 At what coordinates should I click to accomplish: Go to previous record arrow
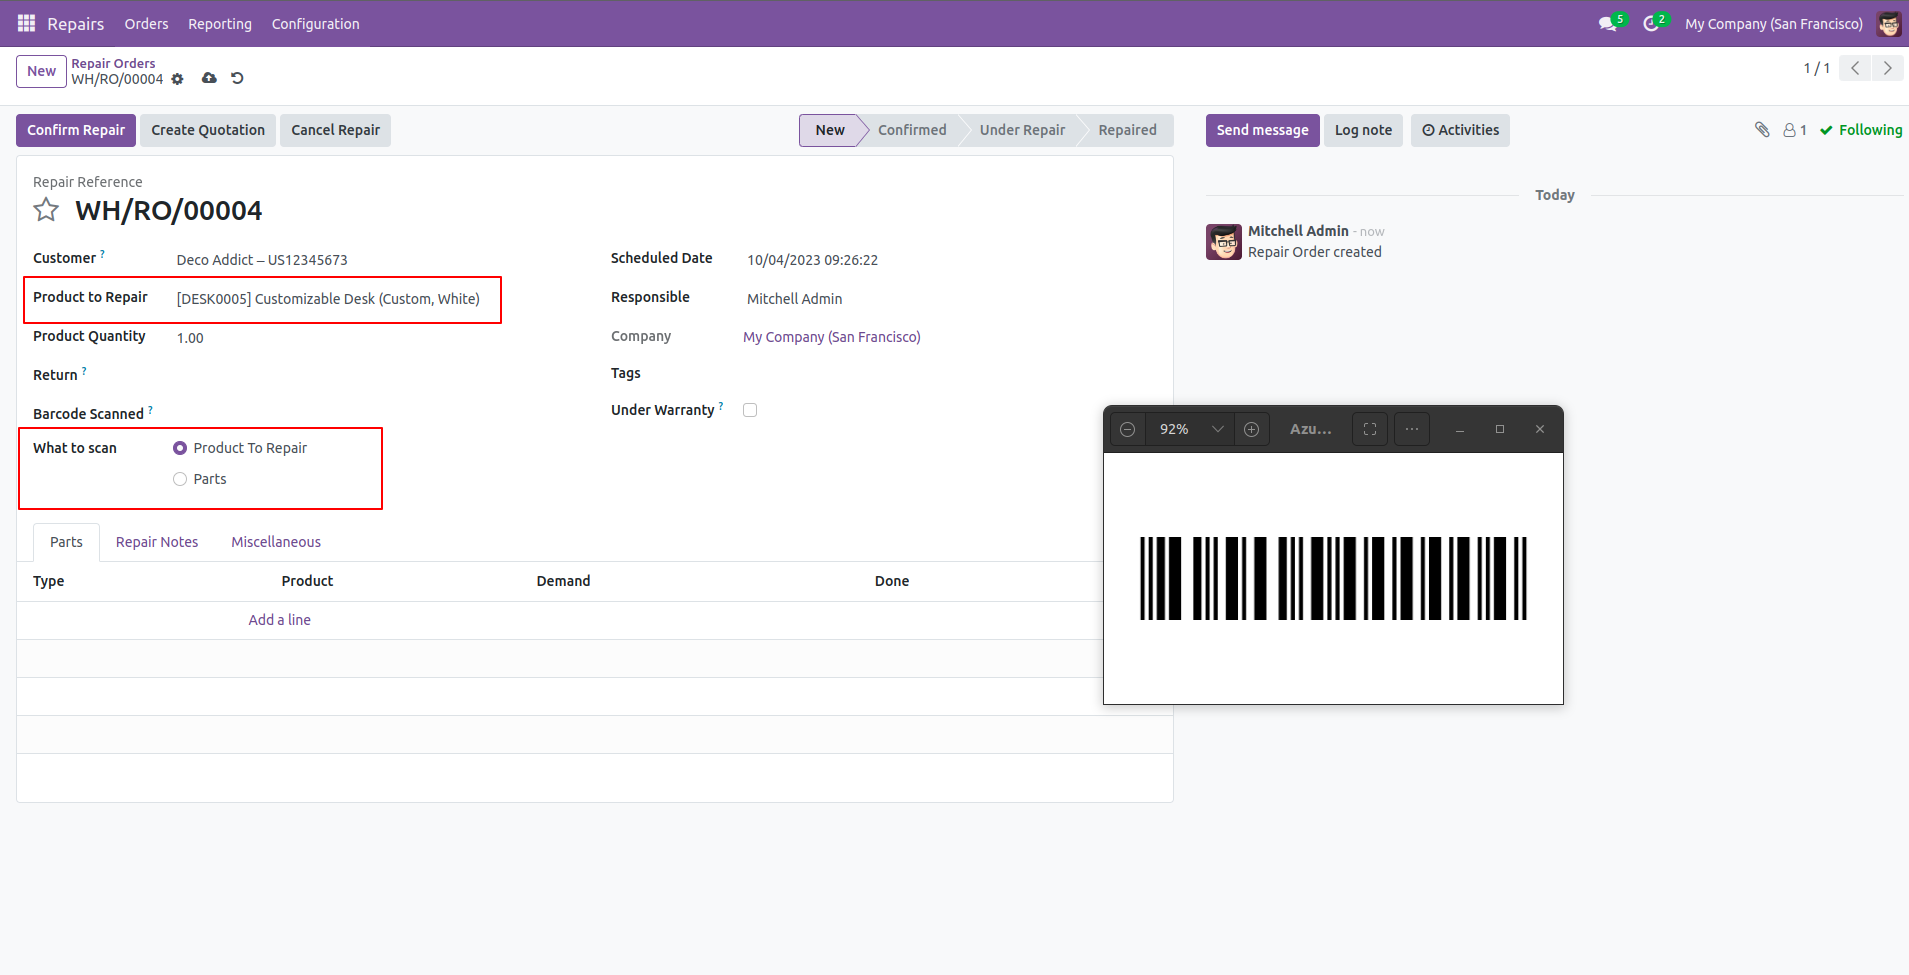(x=1855, y=68)
